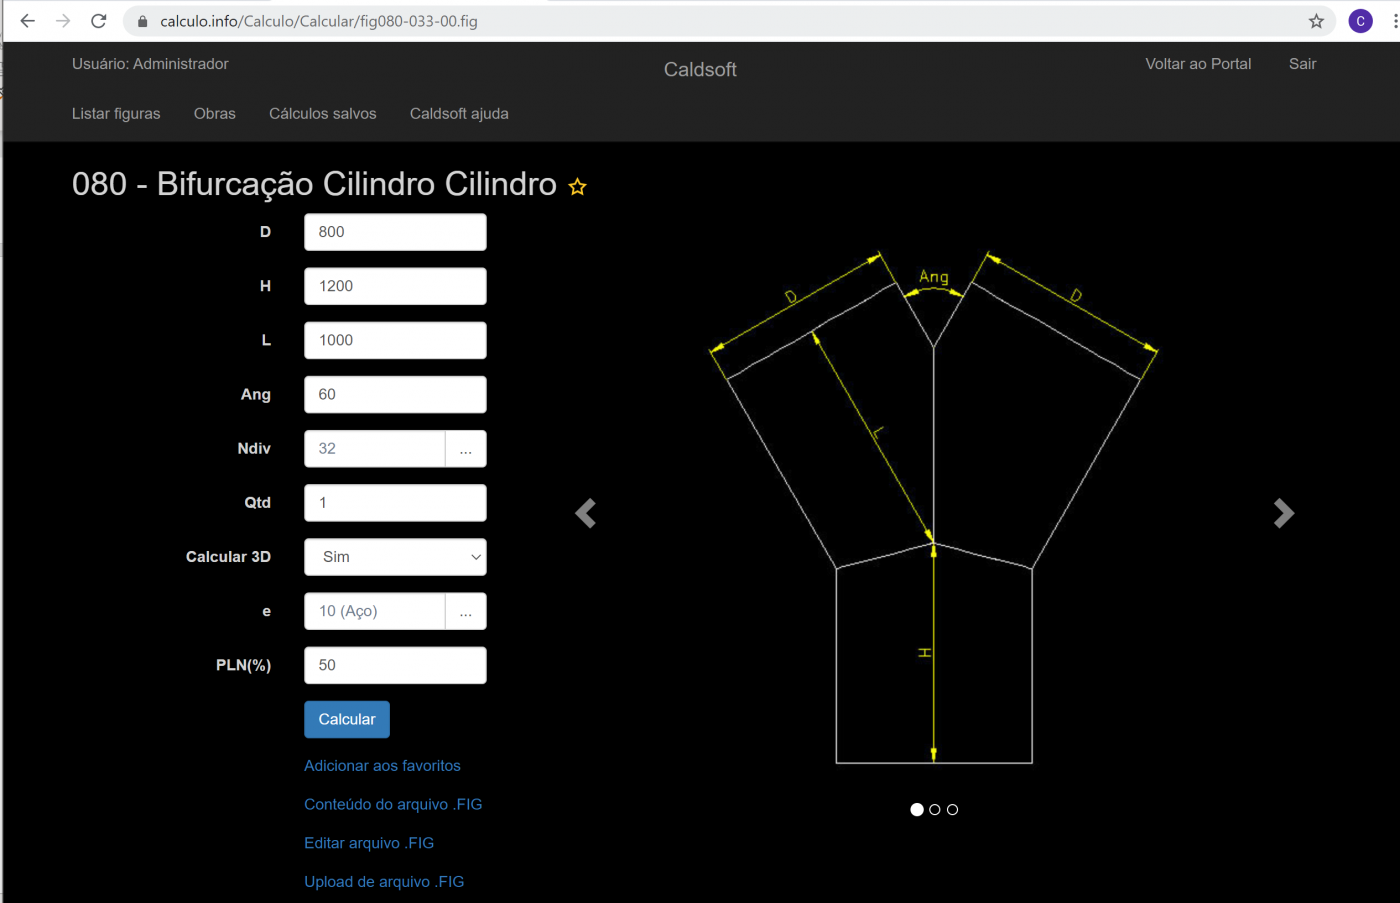Focus the PLN(%) input field
This screenshot has width=1400, height=903.
(395, 665)
